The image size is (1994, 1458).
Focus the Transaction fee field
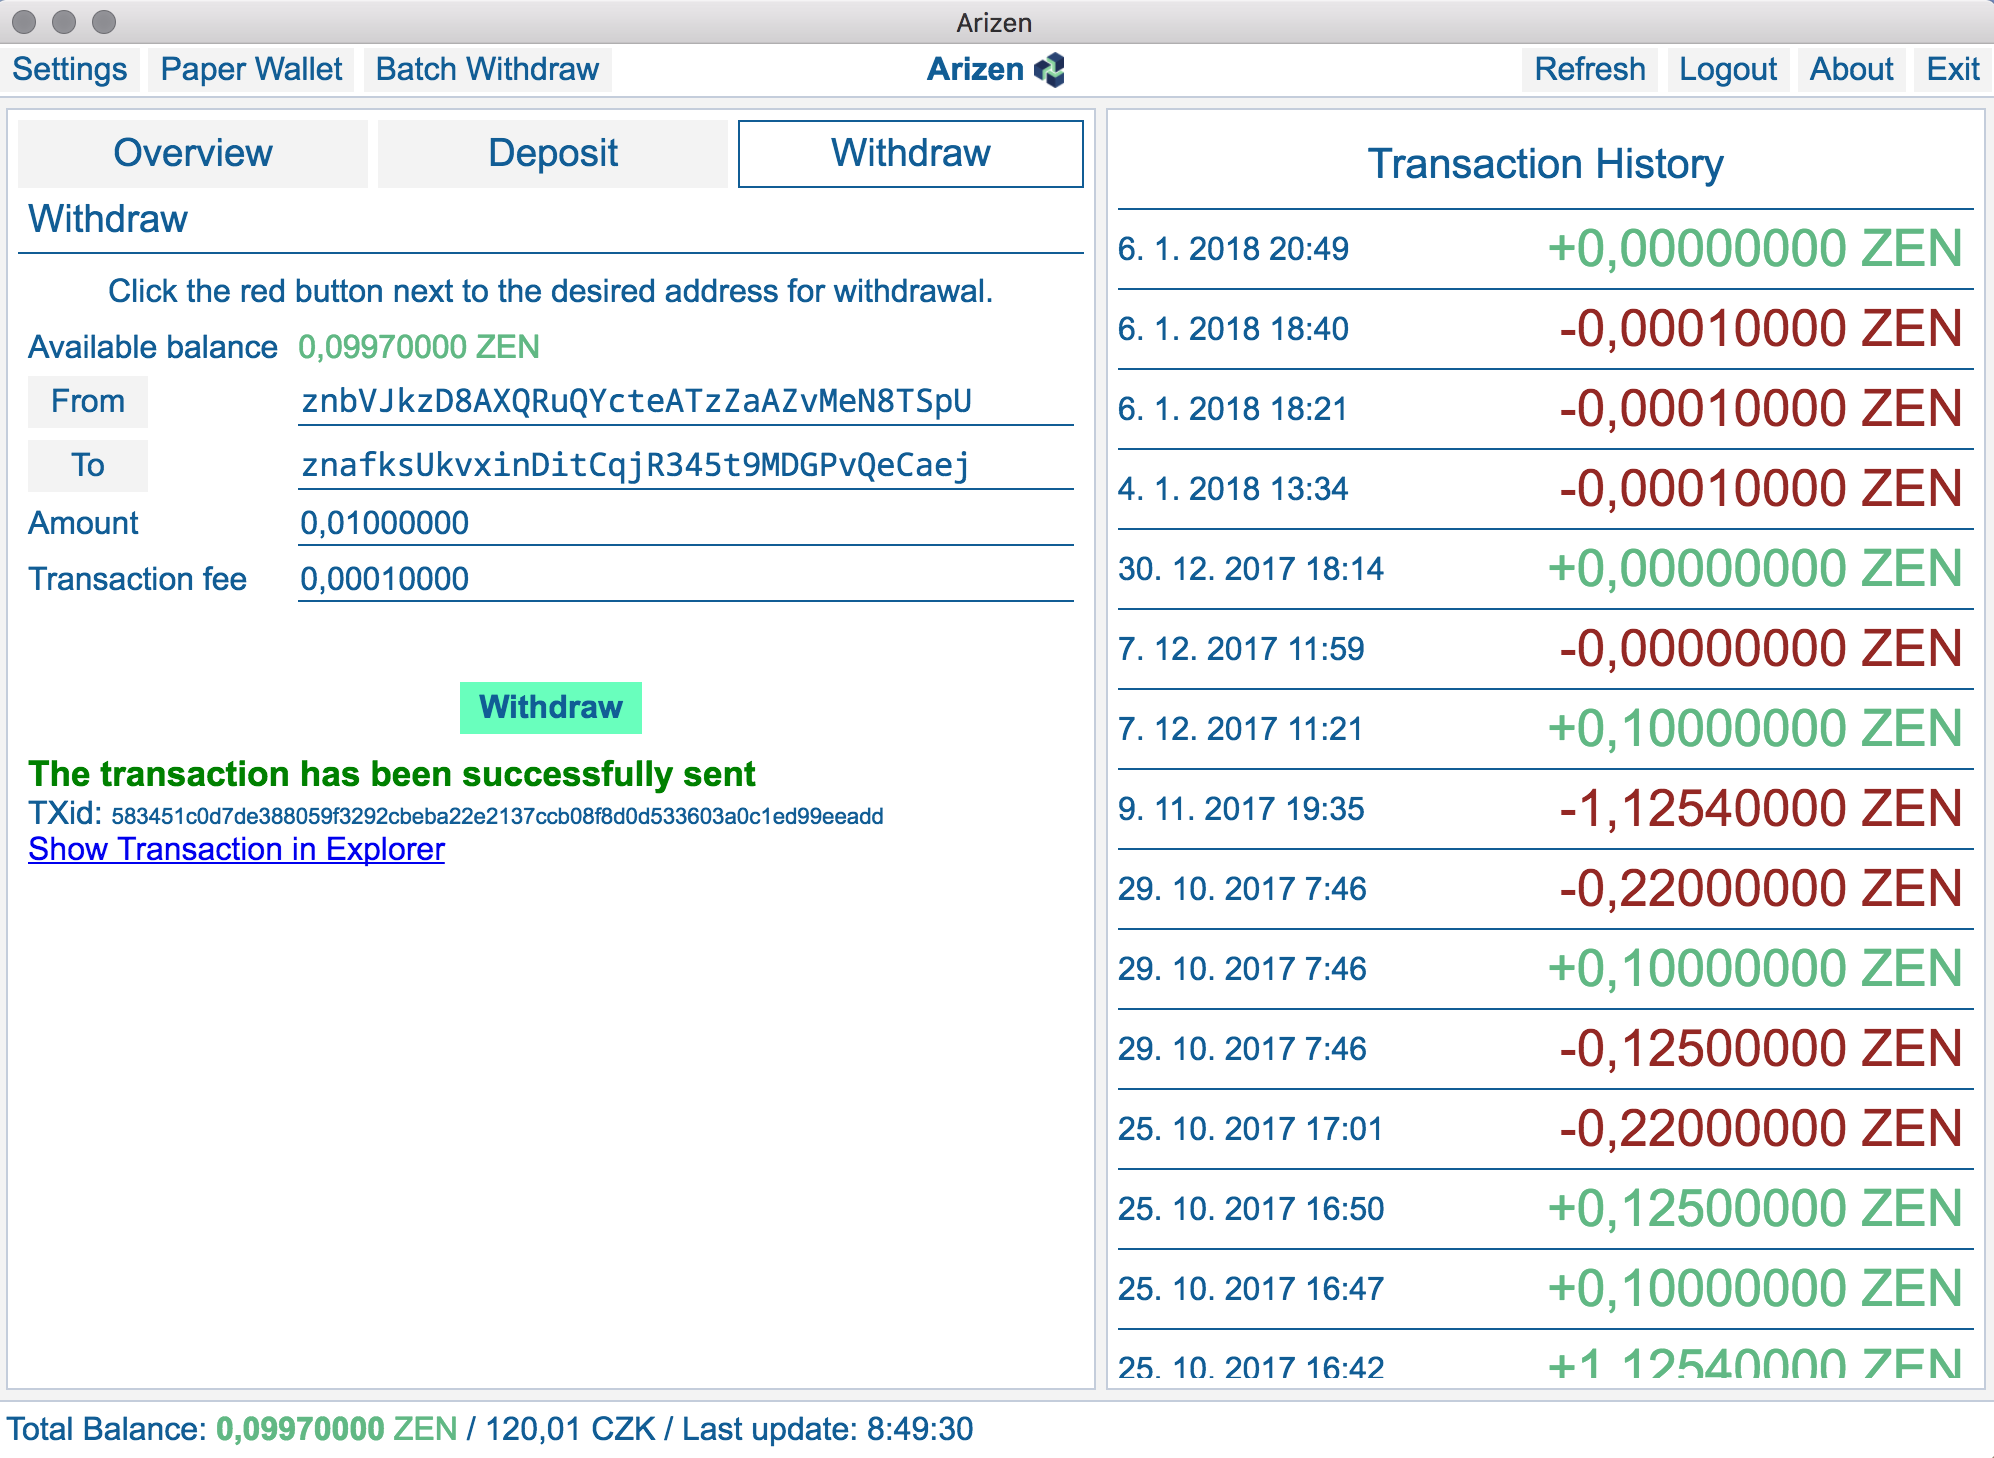point(685,580)
